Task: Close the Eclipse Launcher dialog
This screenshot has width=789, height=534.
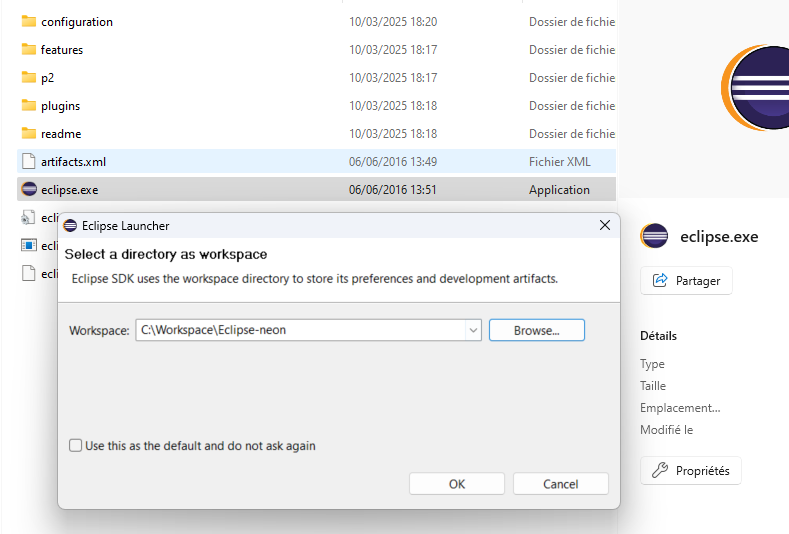Action: point(605,225)
